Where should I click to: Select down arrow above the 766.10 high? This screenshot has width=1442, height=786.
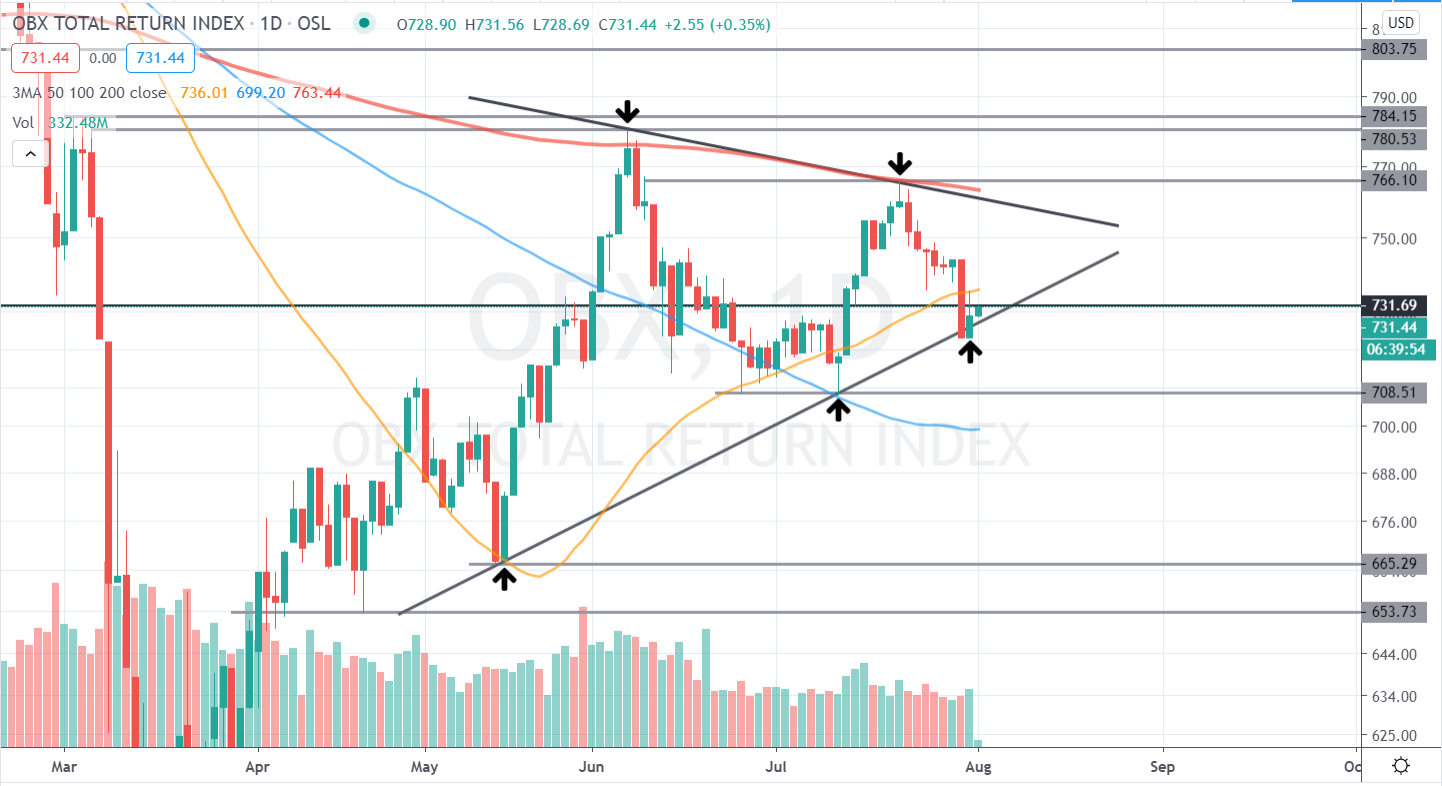tap(900, 163)
